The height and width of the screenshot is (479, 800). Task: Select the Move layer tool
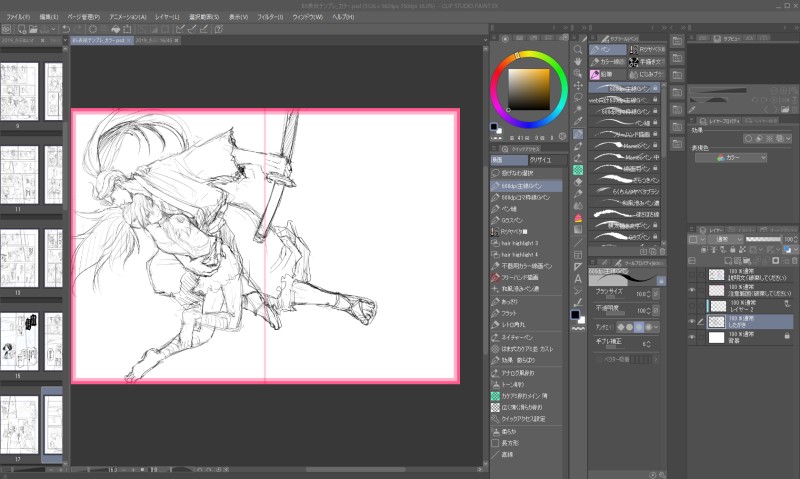[x=578, y=85]
